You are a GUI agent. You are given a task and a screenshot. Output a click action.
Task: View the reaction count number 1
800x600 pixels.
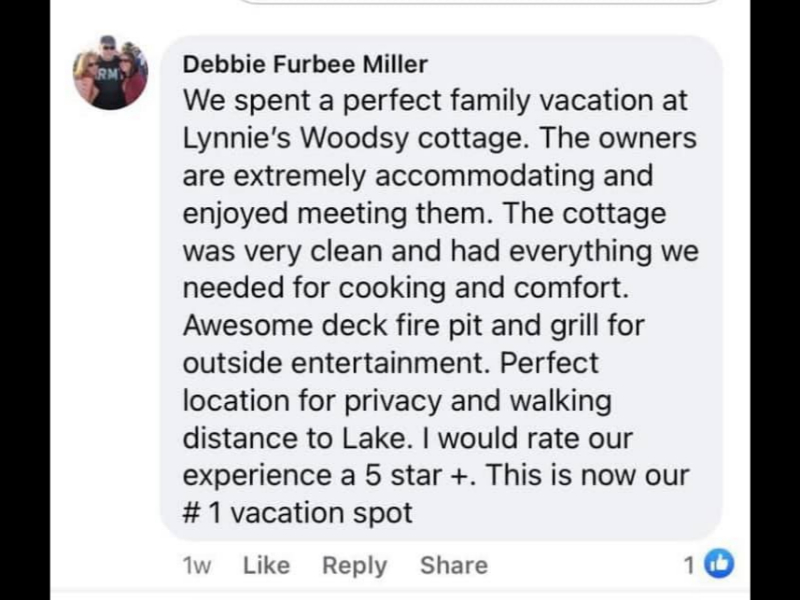pyautogui.click(x=689, y=565)
